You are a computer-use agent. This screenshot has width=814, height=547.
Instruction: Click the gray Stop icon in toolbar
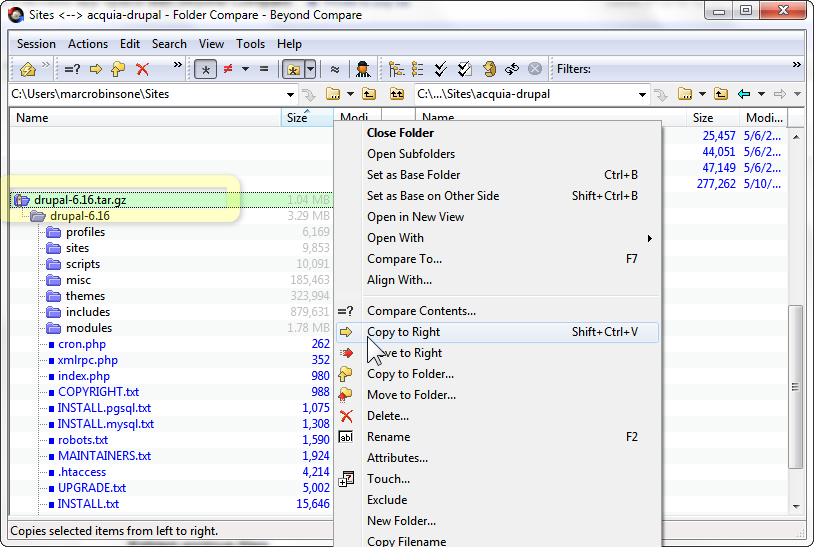pos(535,69)
